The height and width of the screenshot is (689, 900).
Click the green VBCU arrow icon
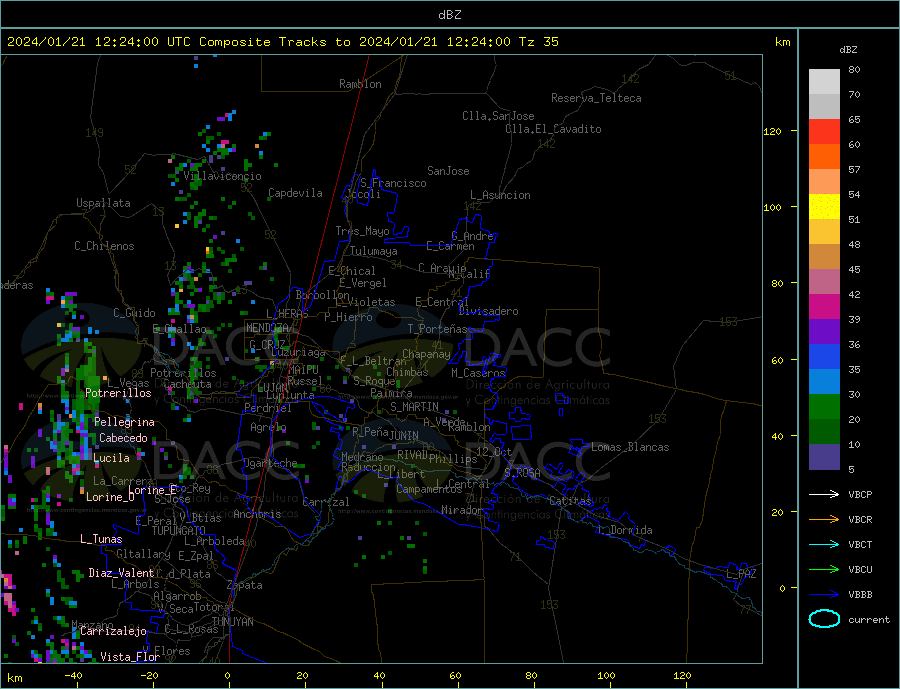(824, 570)
